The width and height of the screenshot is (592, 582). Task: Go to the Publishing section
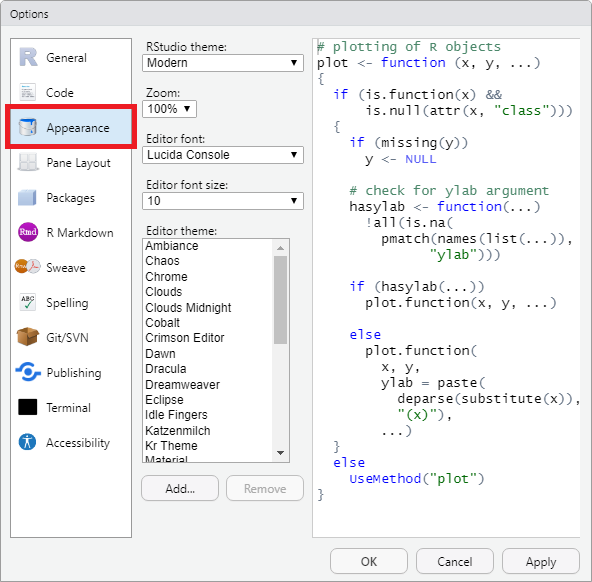71,373
